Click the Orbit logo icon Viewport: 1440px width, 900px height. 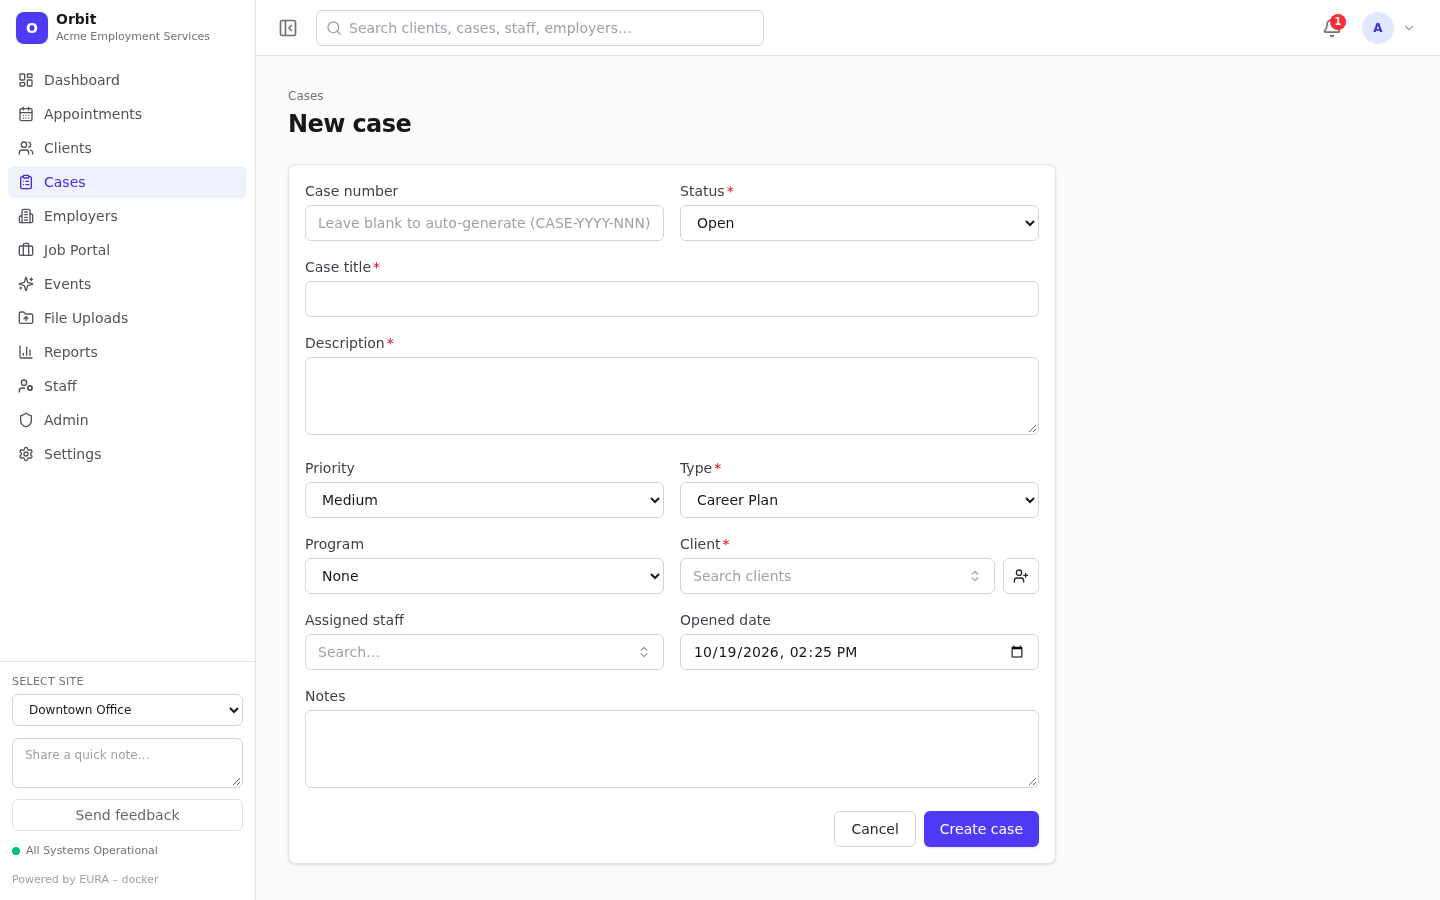[32, 28]
